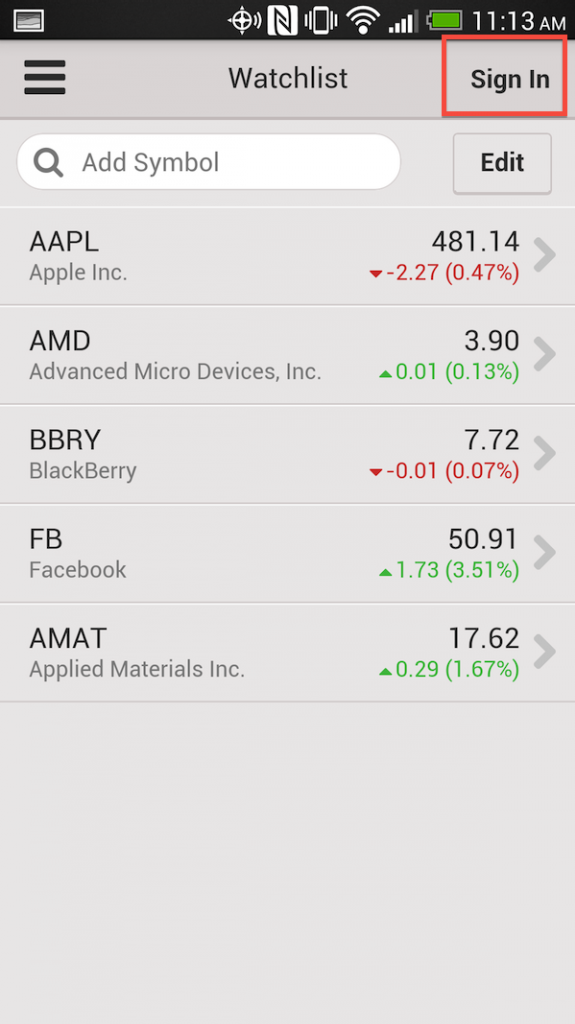Click the Edit watchlist button
This screenshot has height=1024, width=575.
coord(502,163)
